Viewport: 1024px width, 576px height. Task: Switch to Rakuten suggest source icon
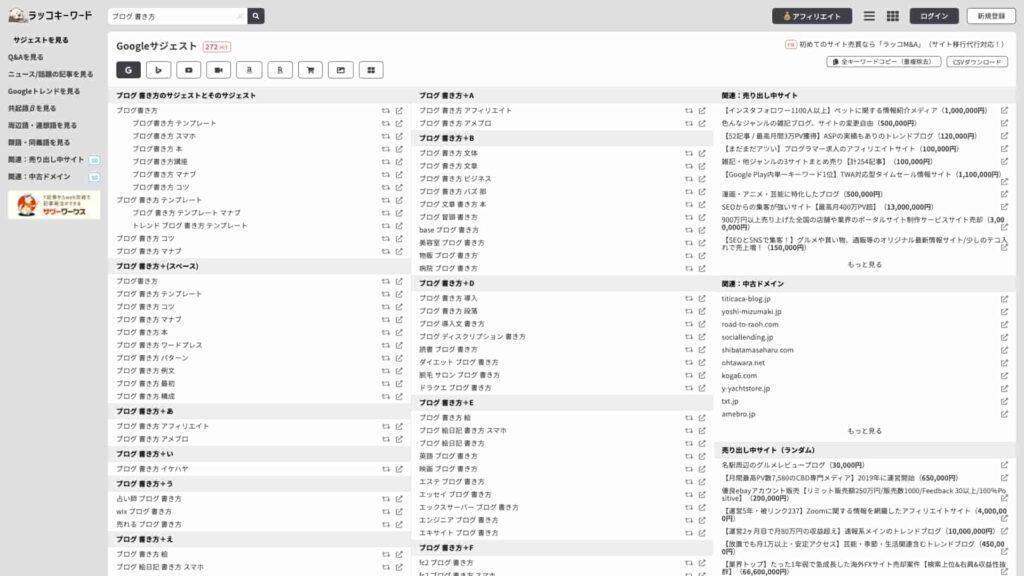(x=280, y=70)
